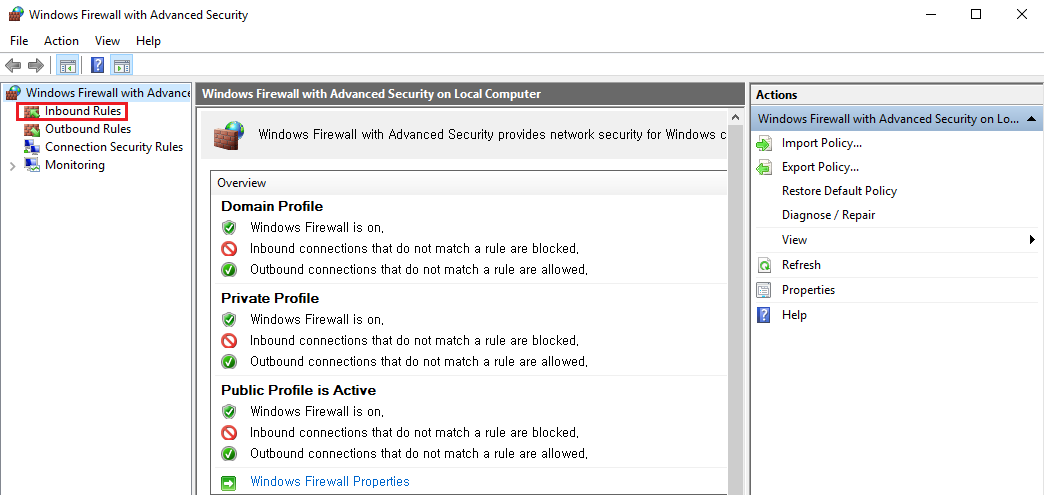Viewport: 1044px width, 495px height.
Task: Select Connection Security Rules node
Action: pyautogui.click(x=113, y=147)
